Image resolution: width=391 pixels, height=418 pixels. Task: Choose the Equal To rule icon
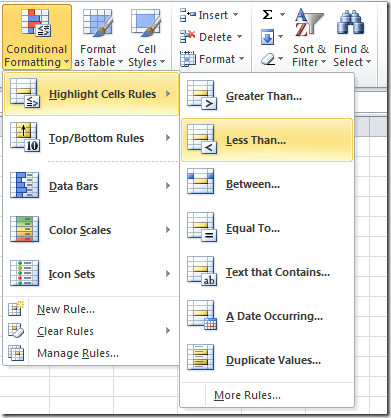(x=202, y=227)
